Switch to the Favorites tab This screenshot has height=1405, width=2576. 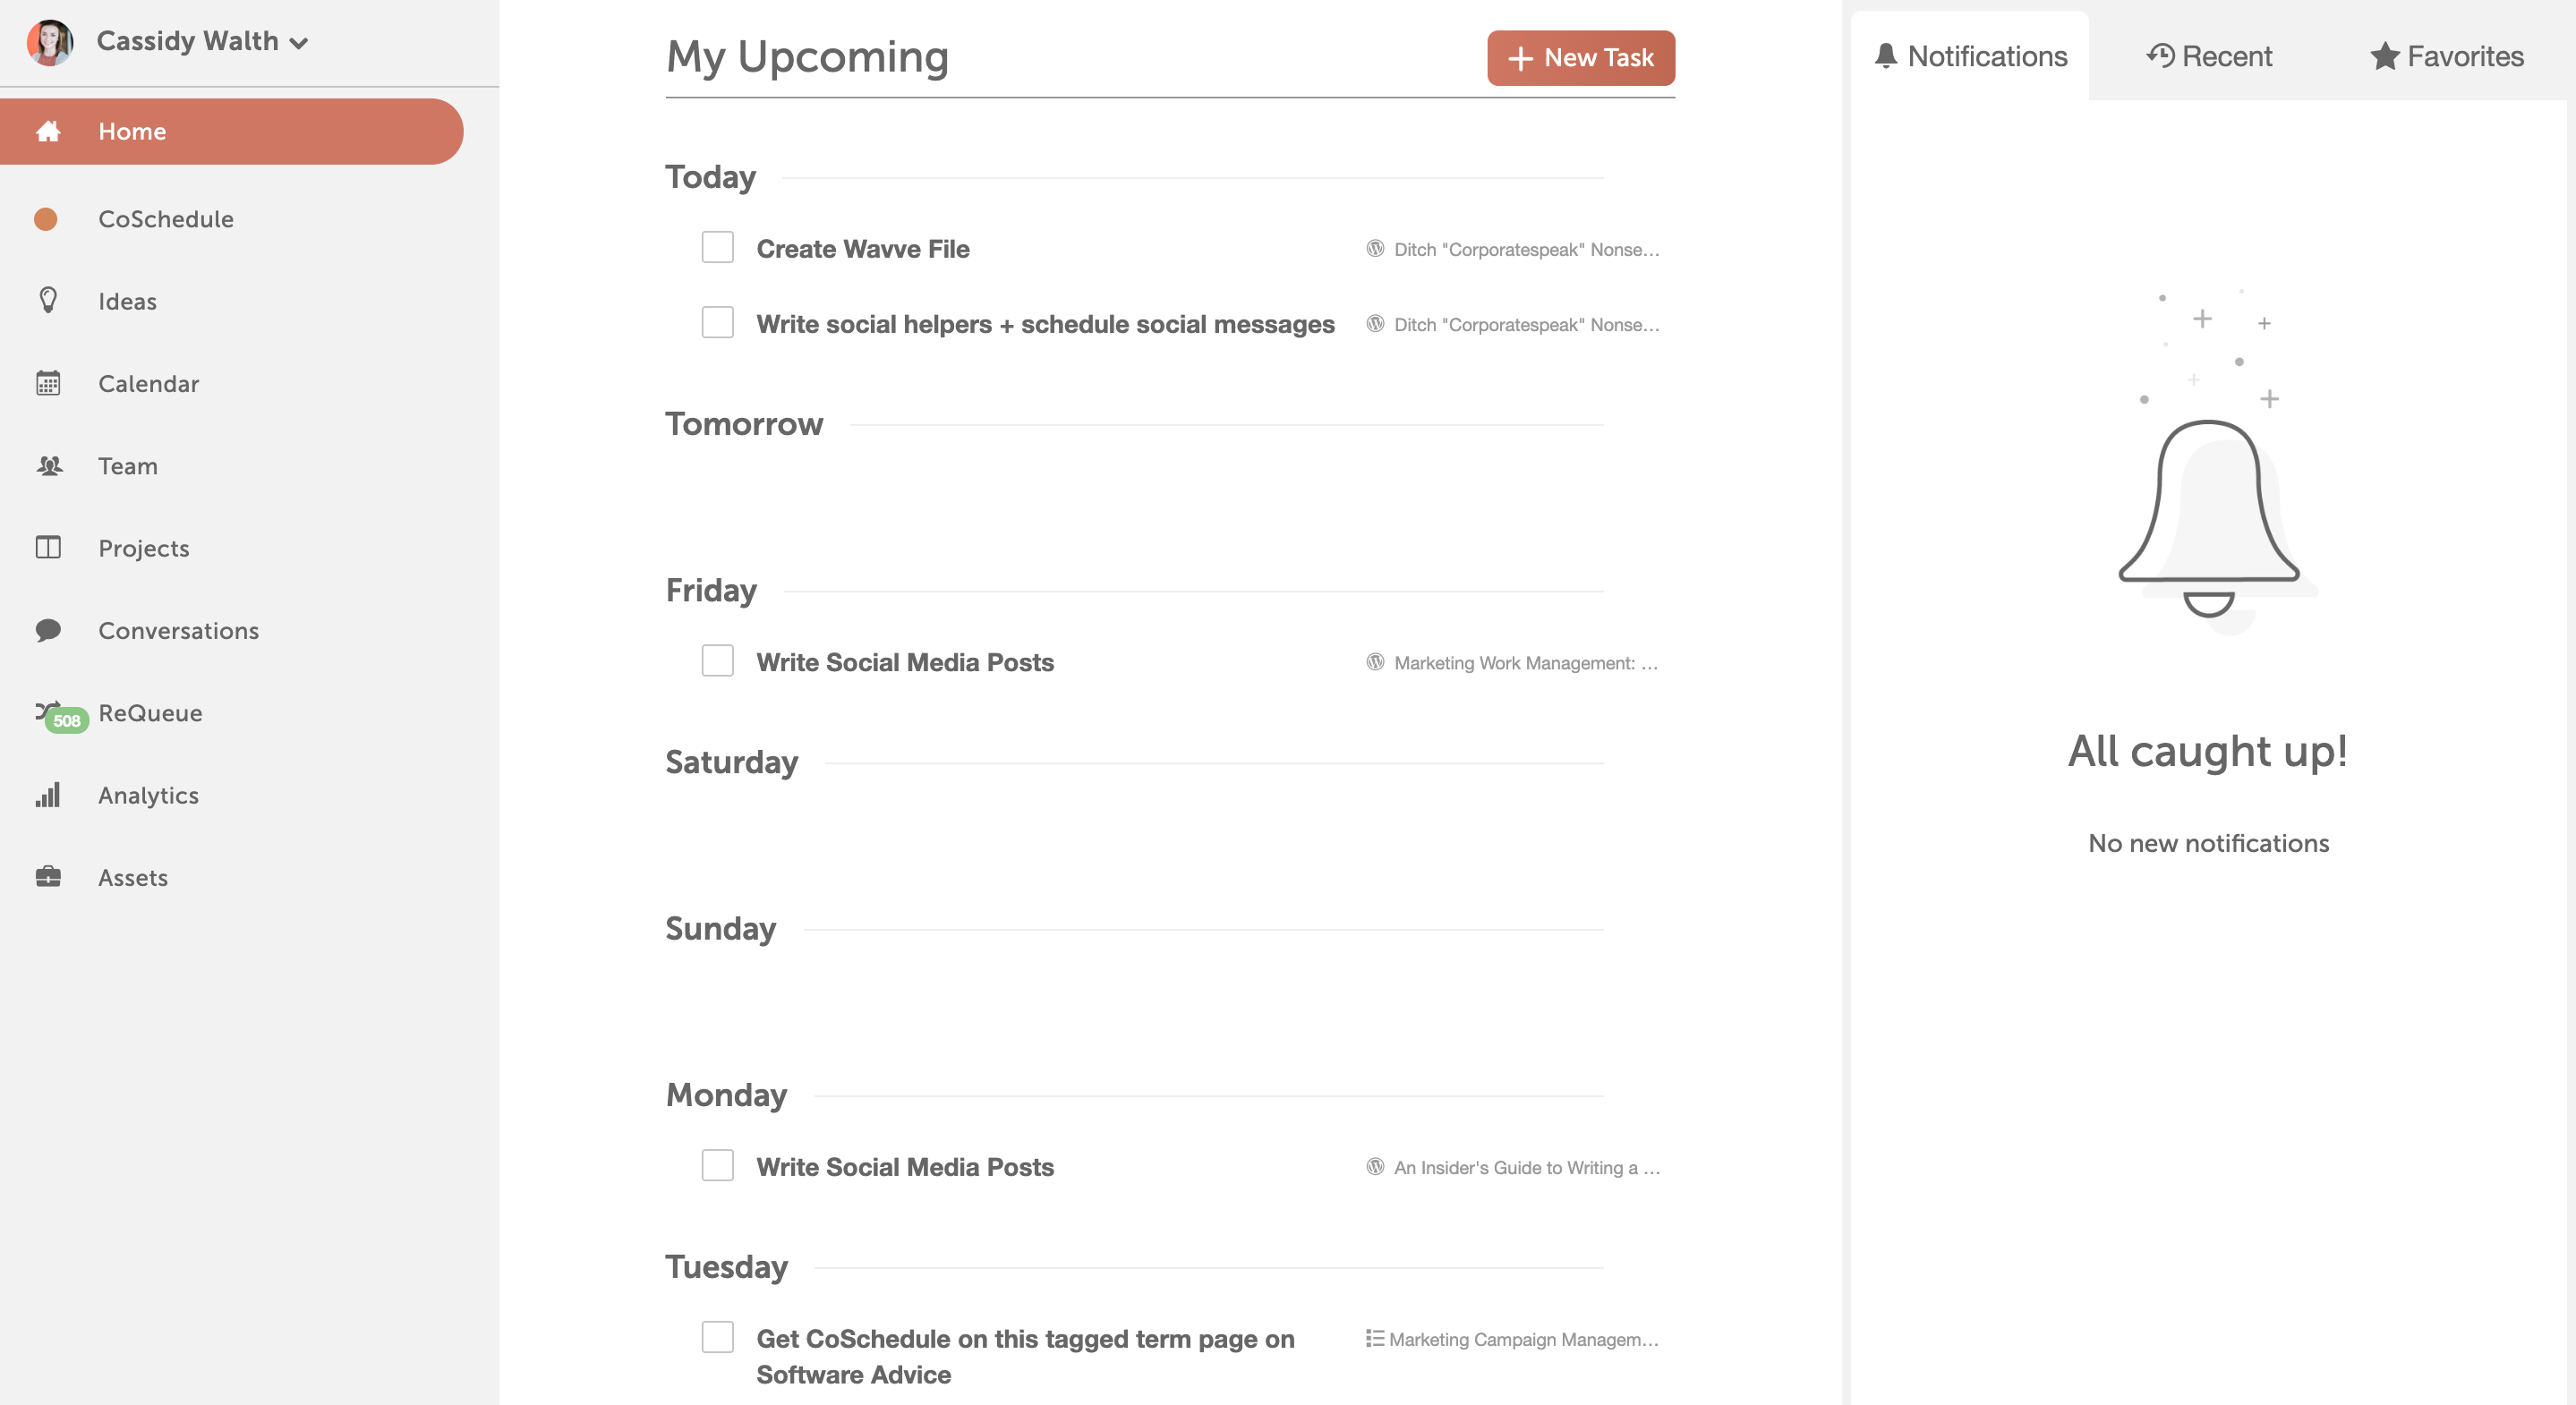(x=2446, y=56)
